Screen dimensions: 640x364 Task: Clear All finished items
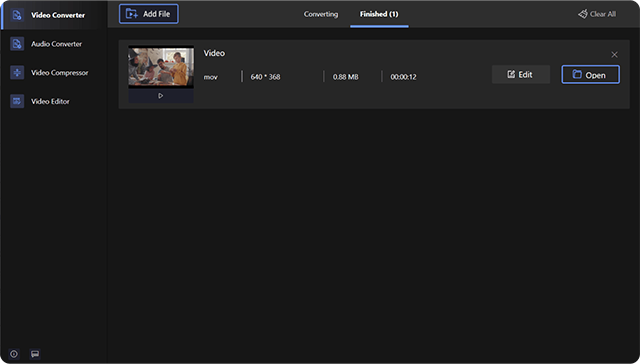click(x=597, y=14)
